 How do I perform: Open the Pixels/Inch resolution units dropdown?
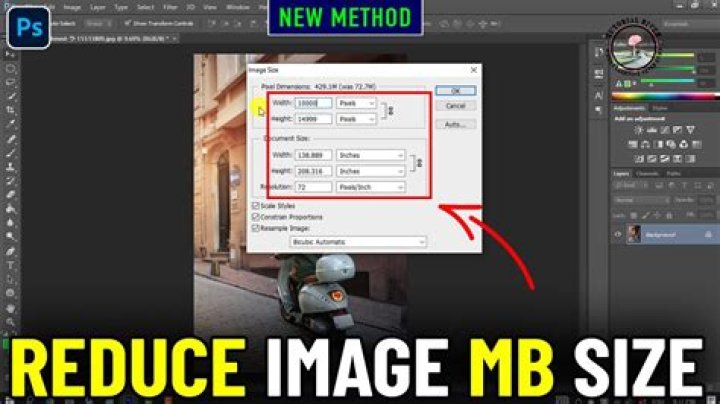pyautogui.click(x=372, y=187)
